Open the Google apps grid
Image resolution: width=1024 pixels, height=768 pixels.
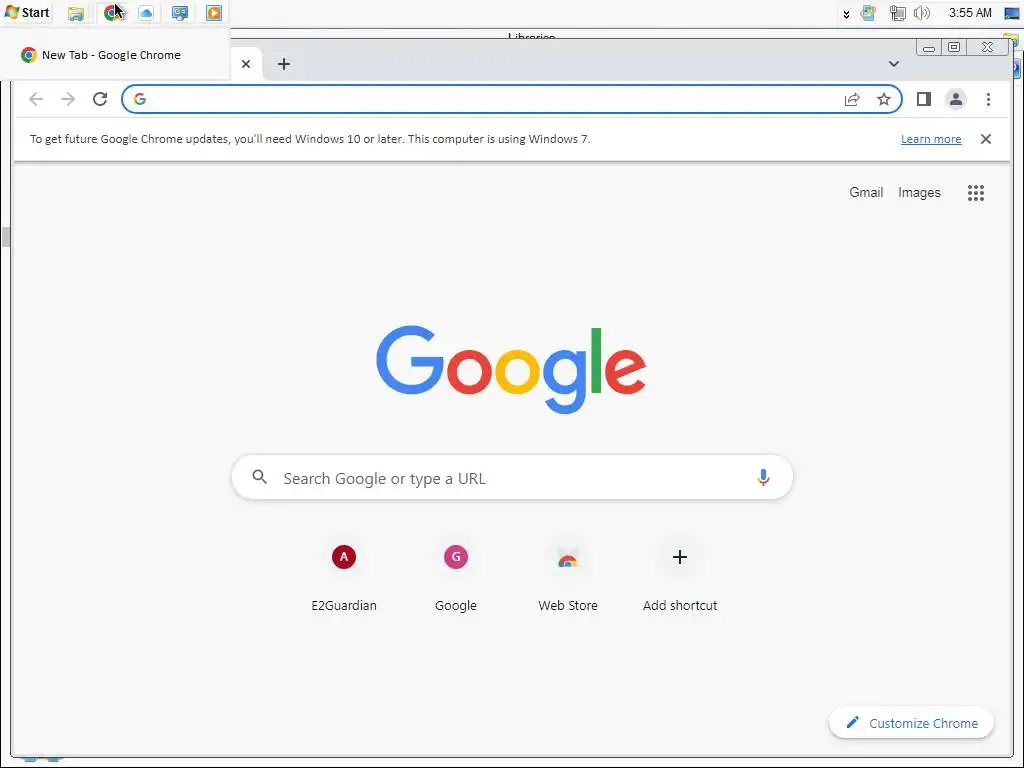pyautogui.click(x=976, y=193)
